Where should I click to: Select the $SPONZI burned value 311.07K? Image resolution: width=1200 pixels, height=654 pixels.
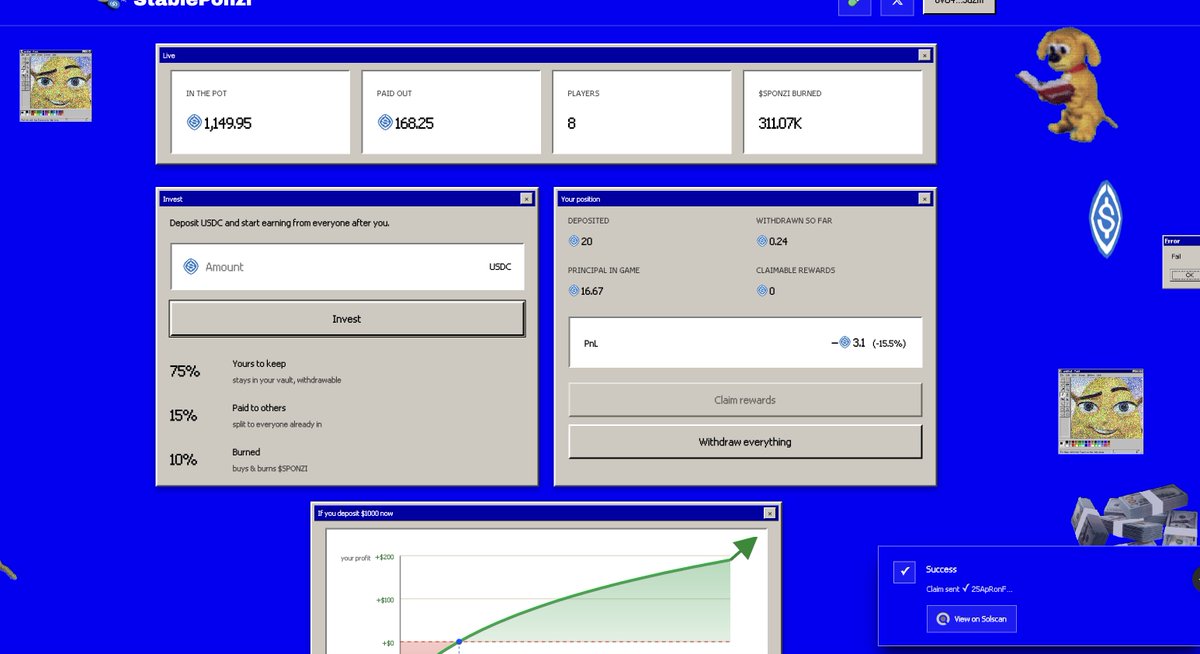[x=781, y=123]
